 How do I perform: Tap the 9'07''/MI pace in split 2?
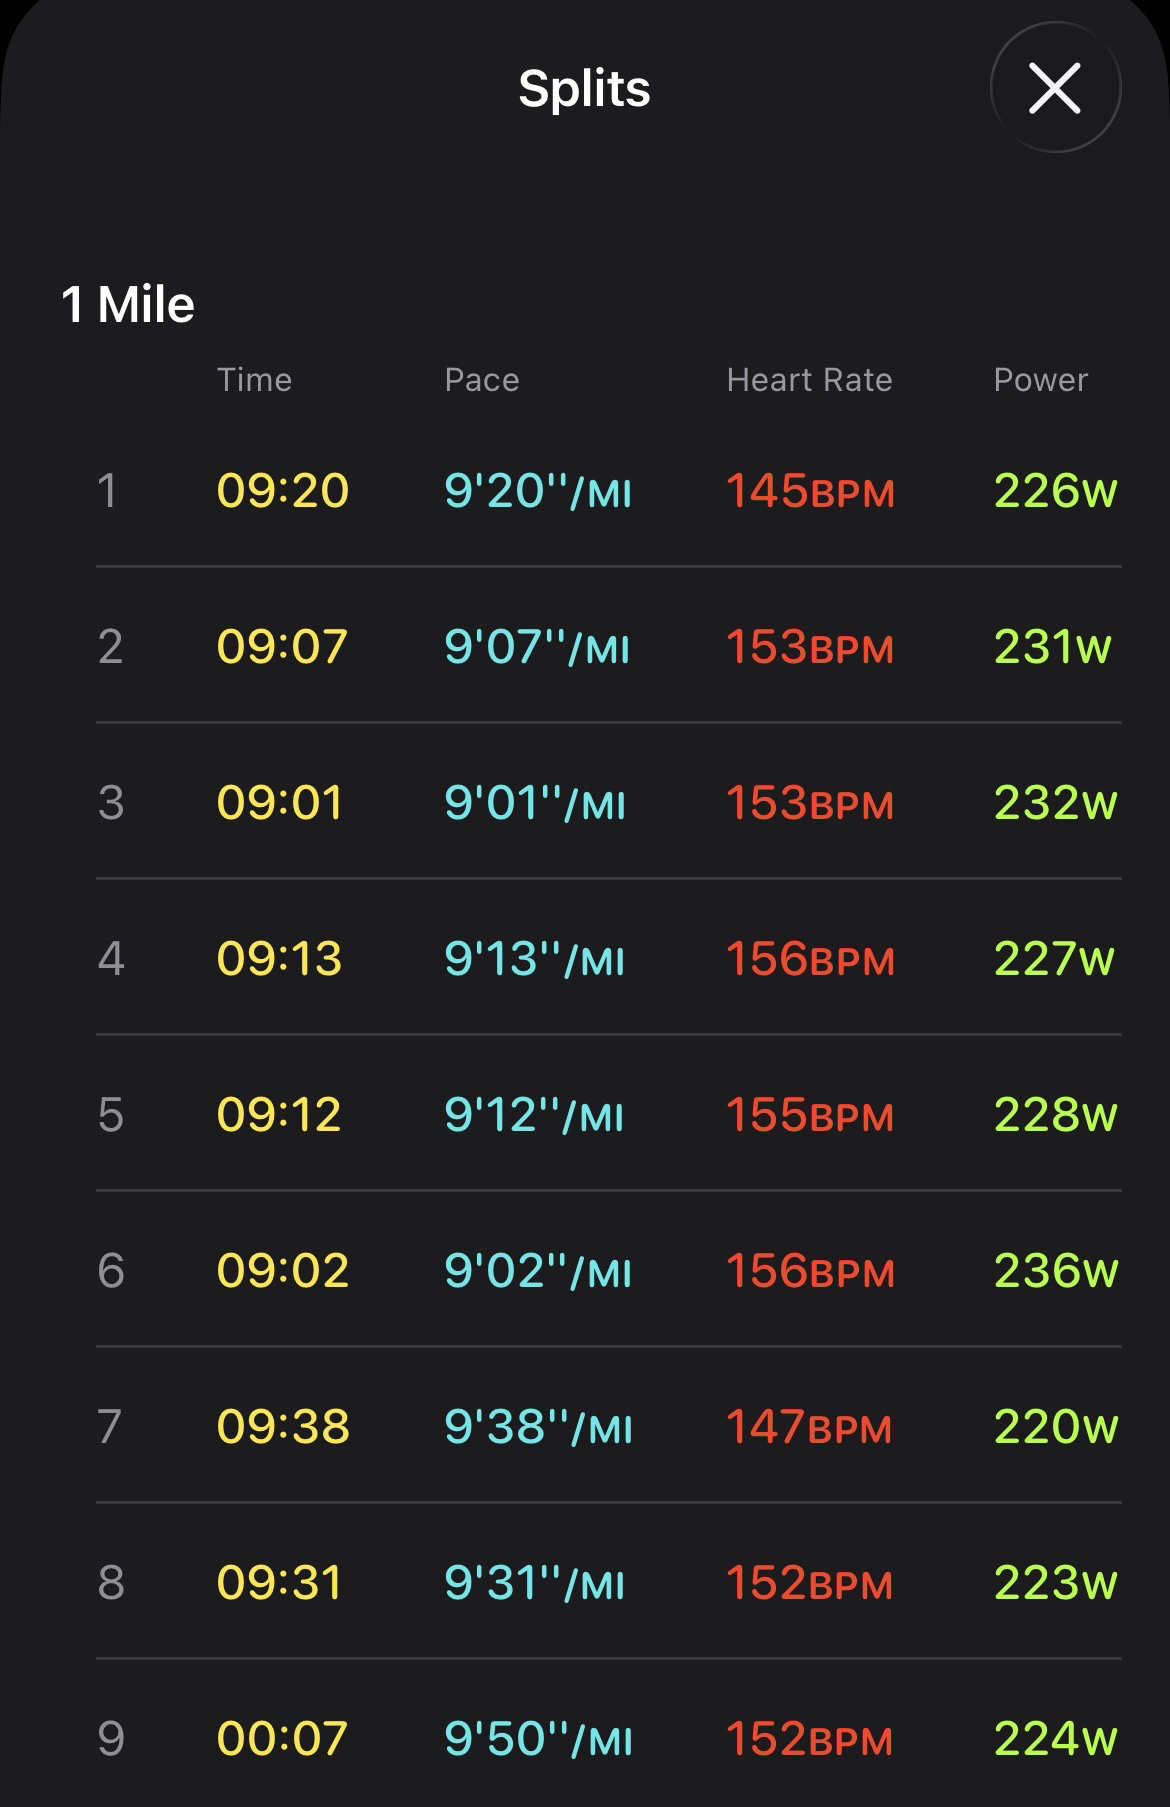[537, 646]
